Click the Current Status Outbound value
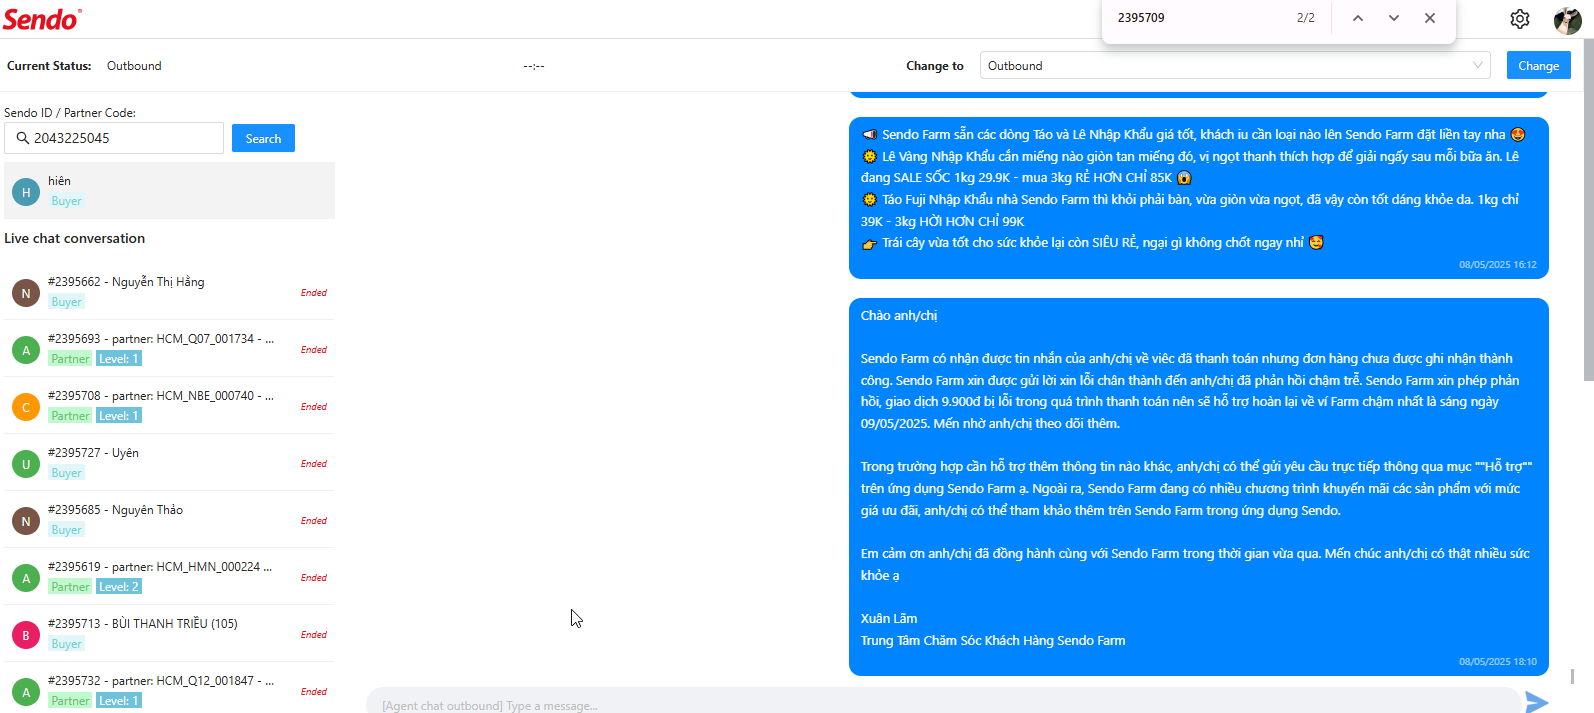 pyautogui.click(x=134, y=66)
